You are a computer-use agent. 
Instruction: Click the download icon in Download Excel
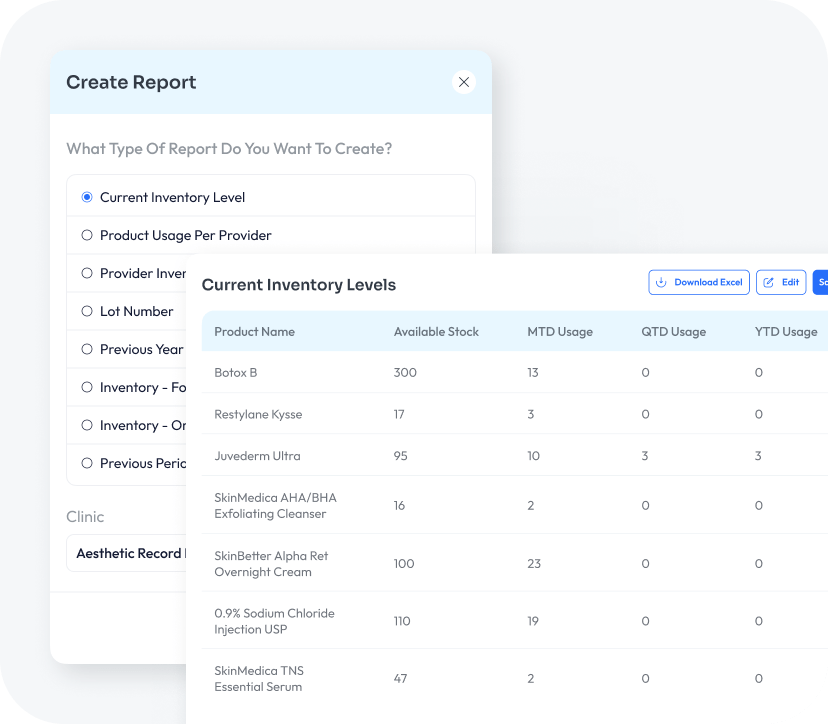pos(661,283)
